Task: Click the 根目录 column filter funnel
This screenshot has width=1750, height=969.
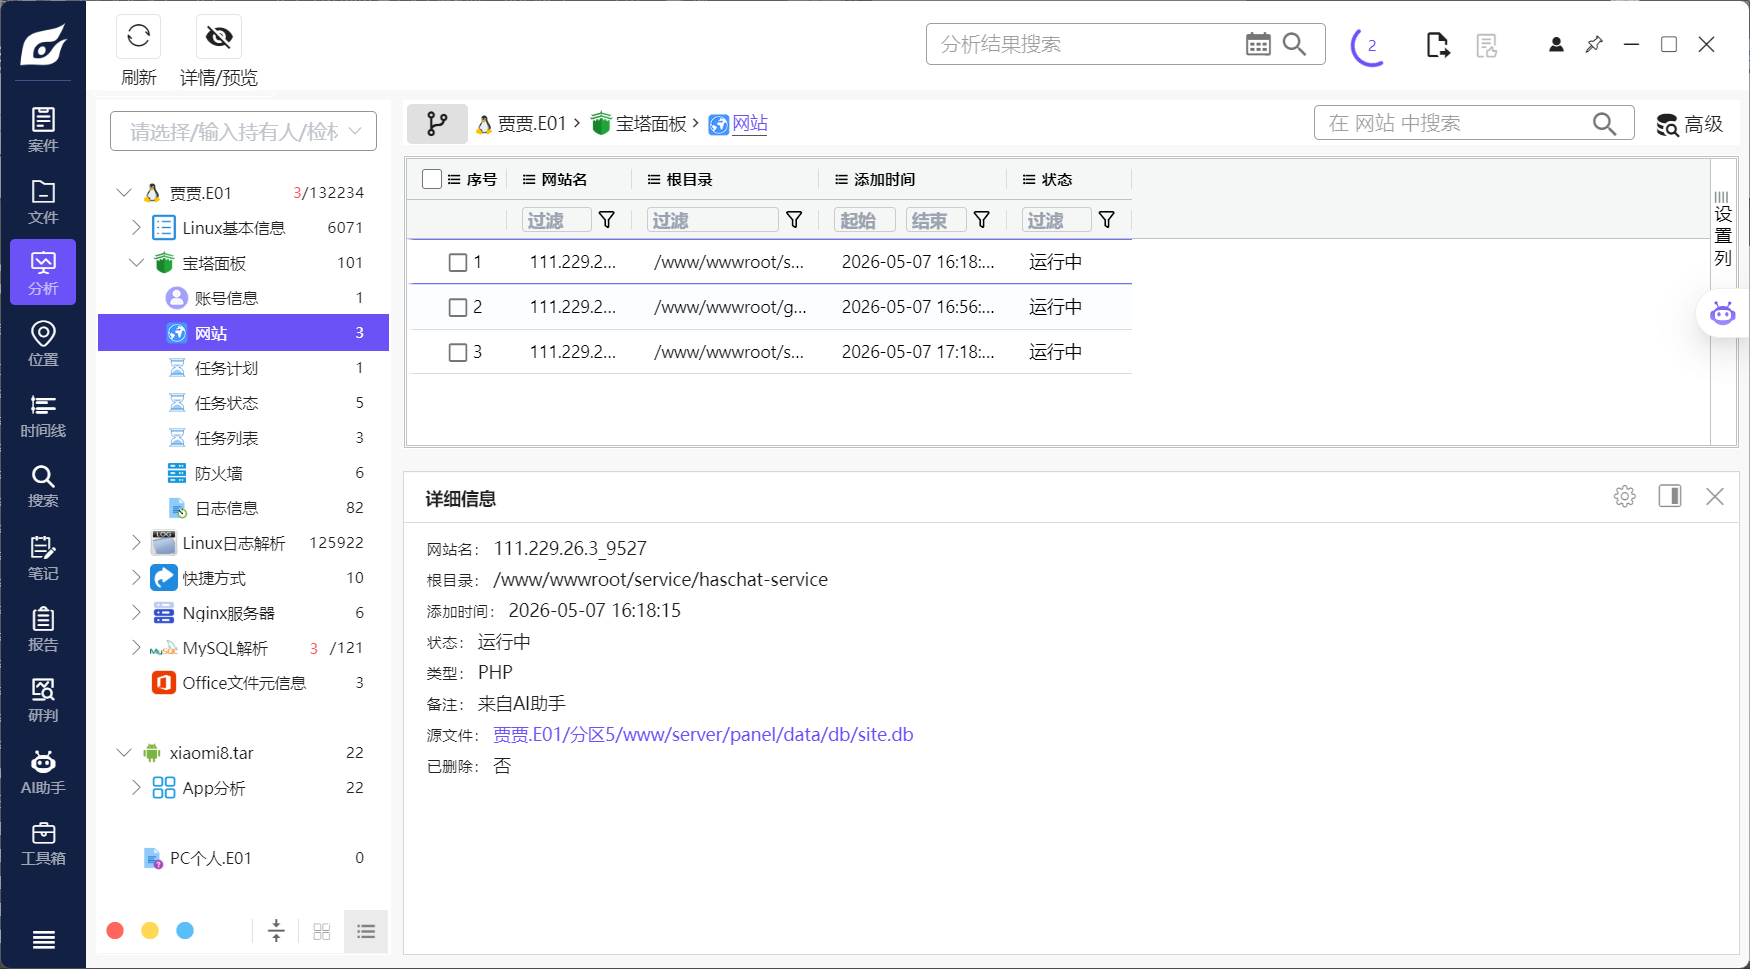Action: tap(794, 220)
